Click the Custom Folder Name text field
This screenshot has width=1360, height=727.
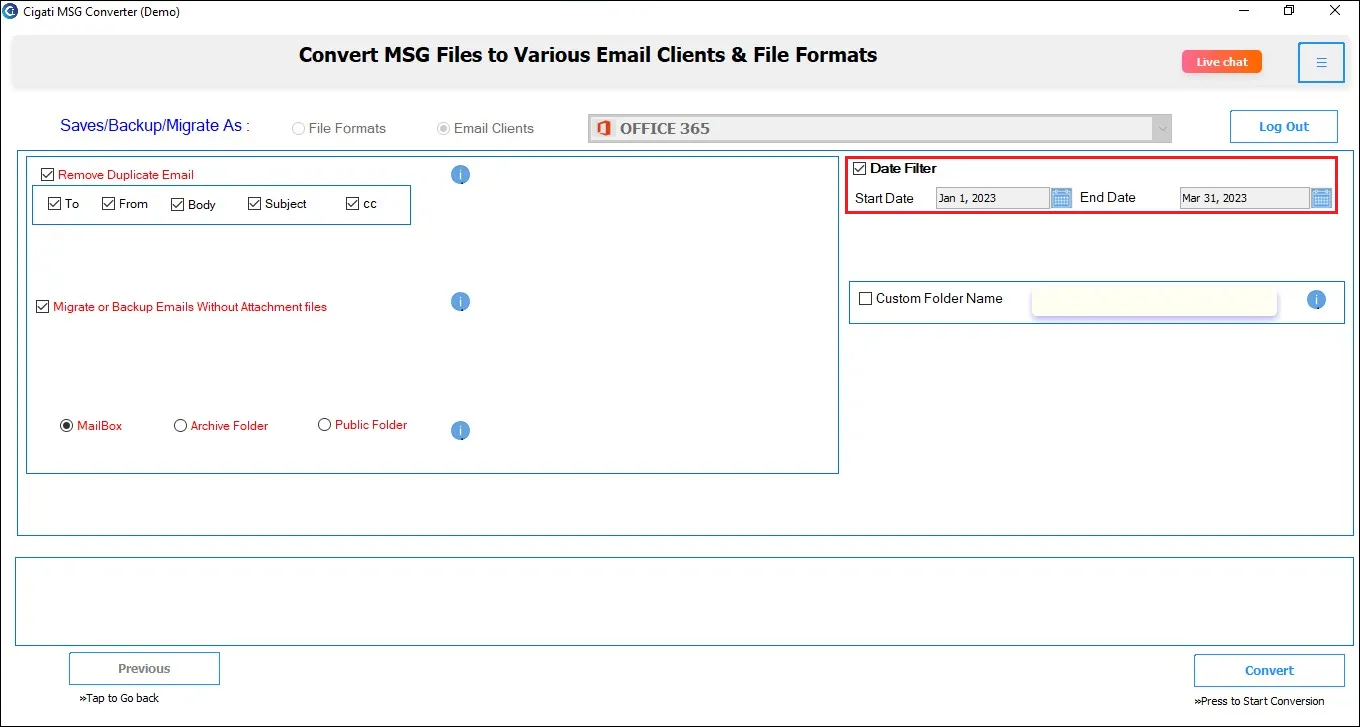click(x=1155, y=301)
